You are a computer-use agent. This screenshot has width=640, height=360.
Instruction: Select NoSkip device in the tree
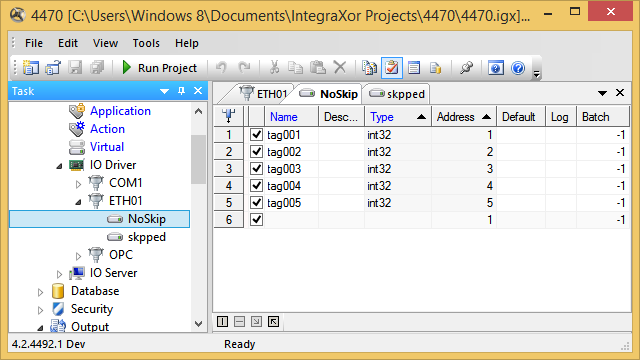coord(147,219)
